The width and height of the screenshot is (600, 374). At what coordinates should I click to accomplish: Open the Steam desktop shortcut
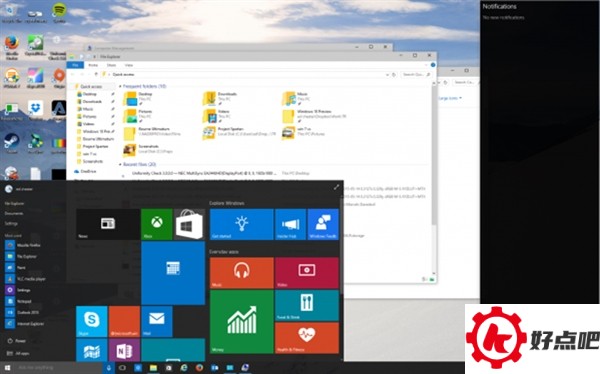coord(11,144)
